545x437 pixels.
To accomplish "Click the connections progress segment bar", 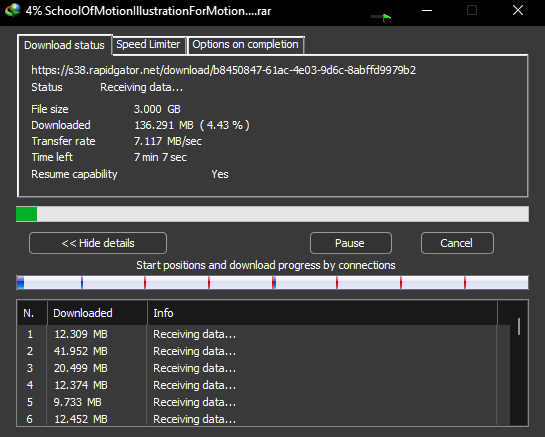I will tap(272, 282).
